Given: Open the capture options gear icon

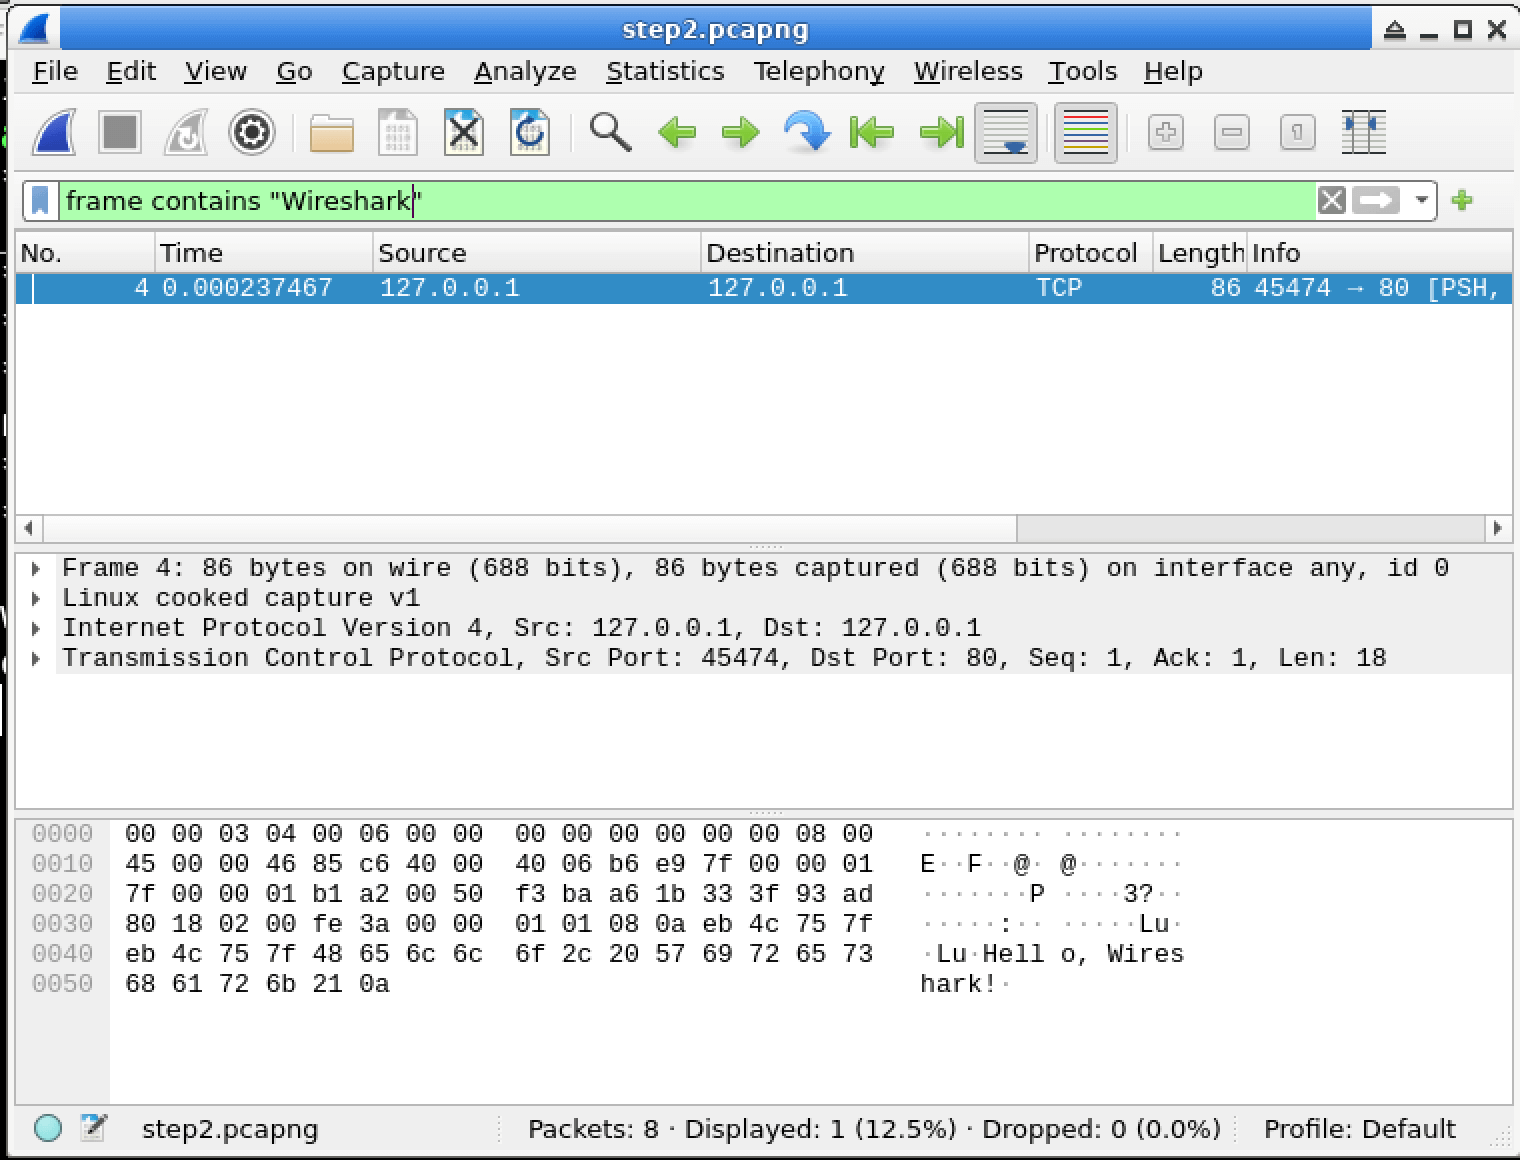Looking at the screenshot, I should pyautogui.click(x=250, y=132).
